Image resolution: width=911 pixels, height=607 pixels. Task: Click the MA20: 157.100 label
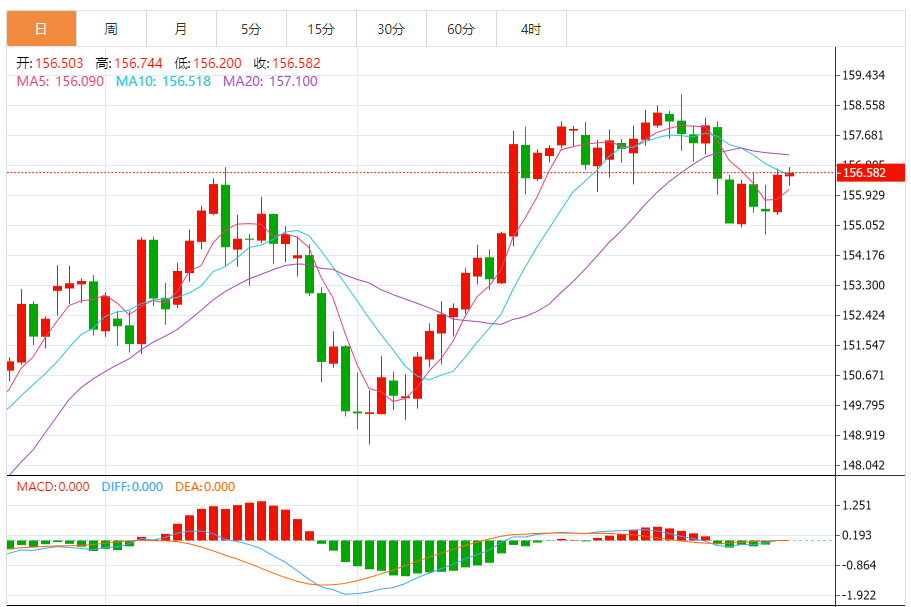[x=270, y=81]
